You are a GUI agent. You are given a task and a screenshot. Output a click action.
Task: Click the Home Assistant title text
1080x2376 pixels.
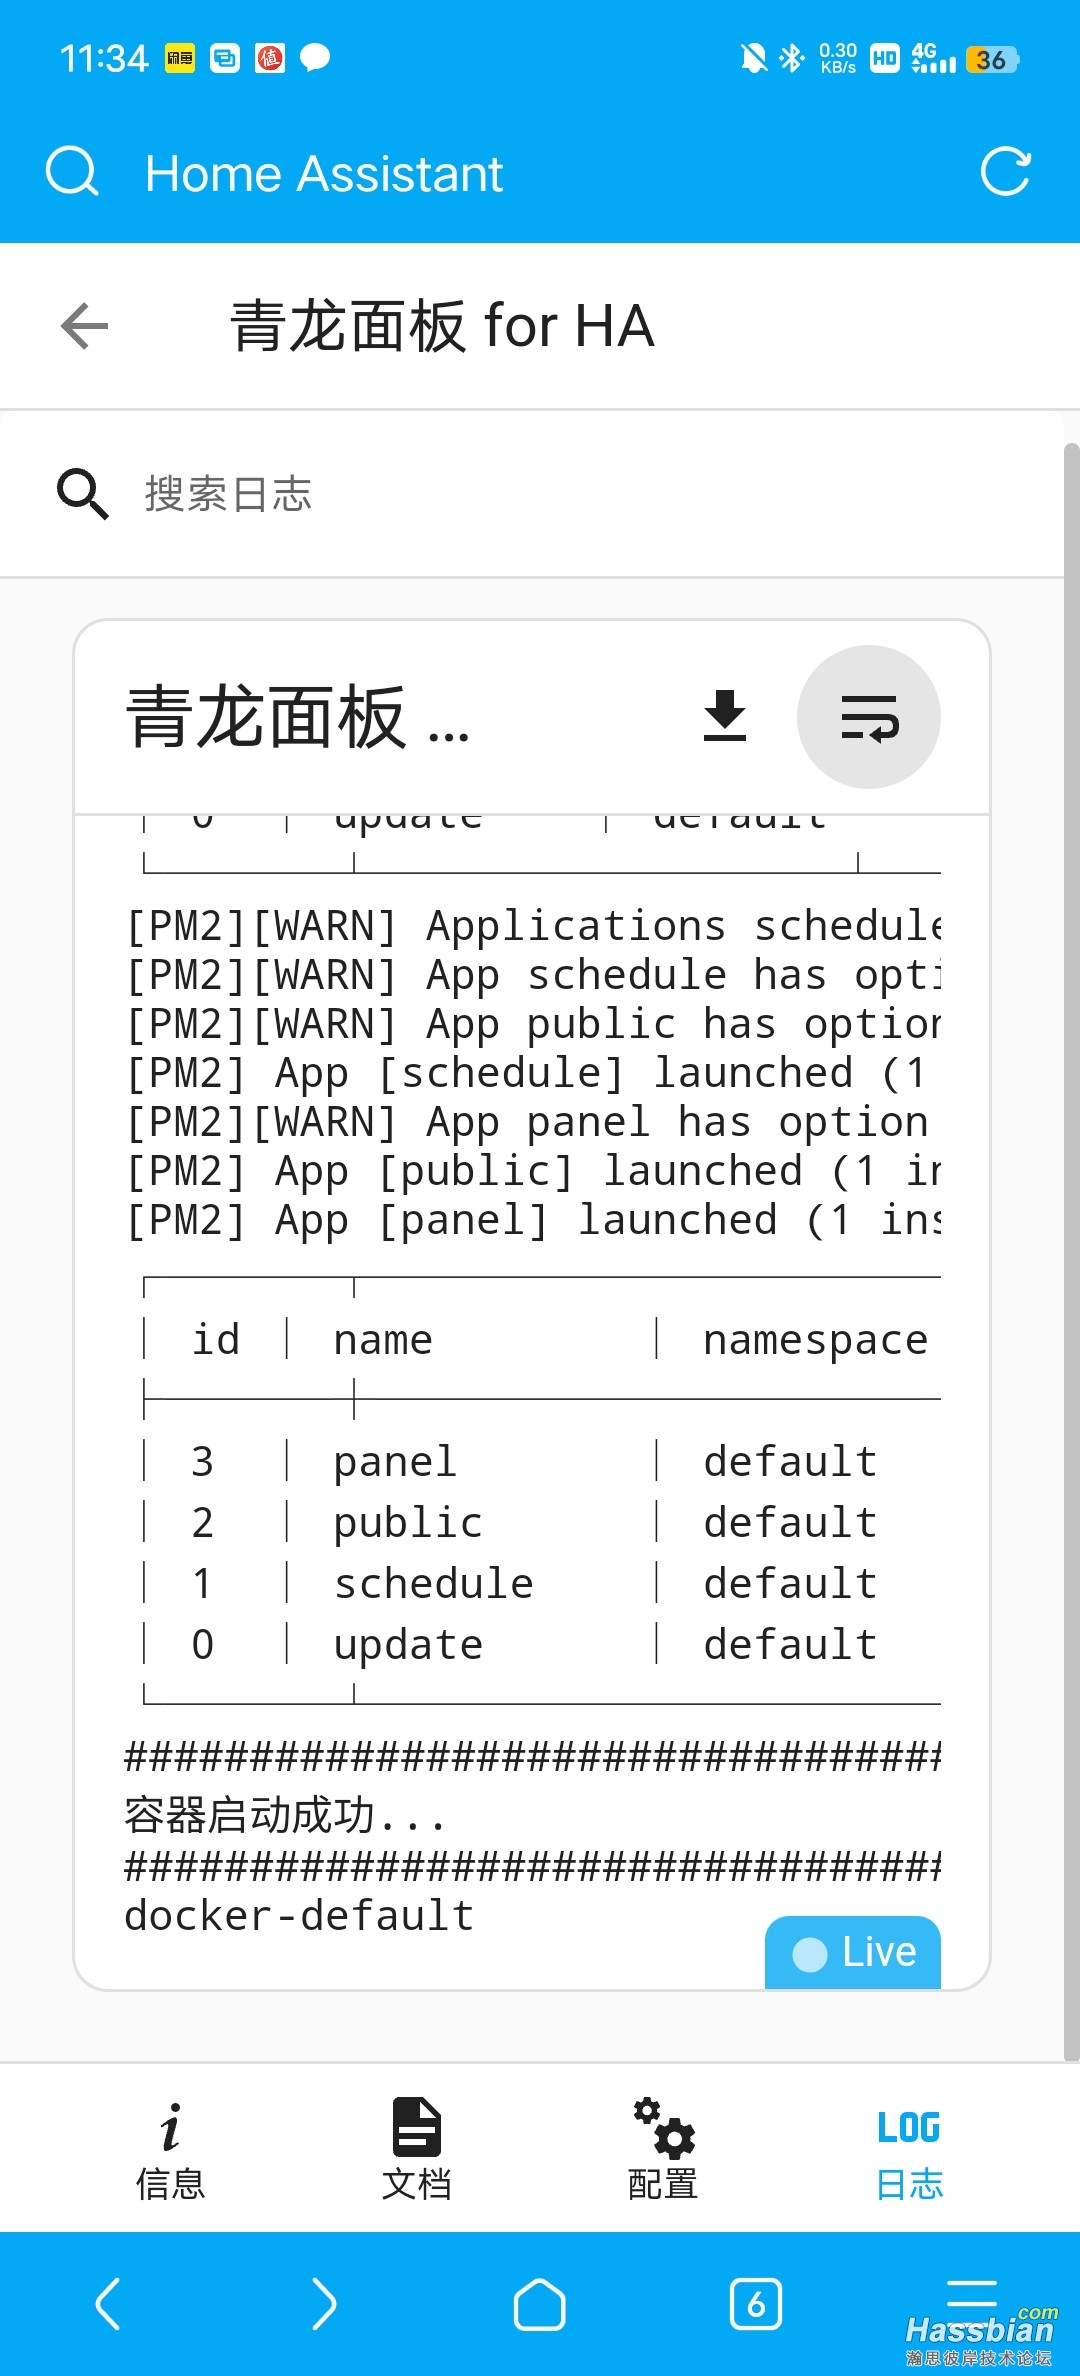point(324,173)
